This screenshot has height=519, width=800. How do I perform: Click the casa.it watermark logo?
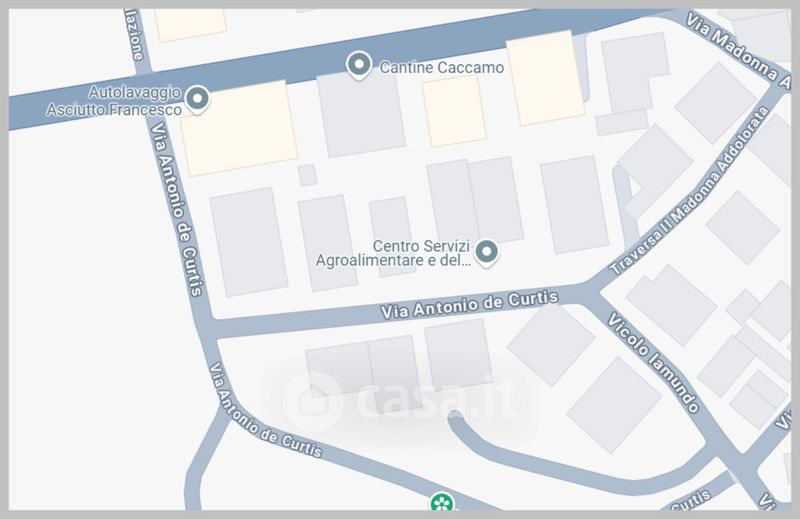(399, 399)
